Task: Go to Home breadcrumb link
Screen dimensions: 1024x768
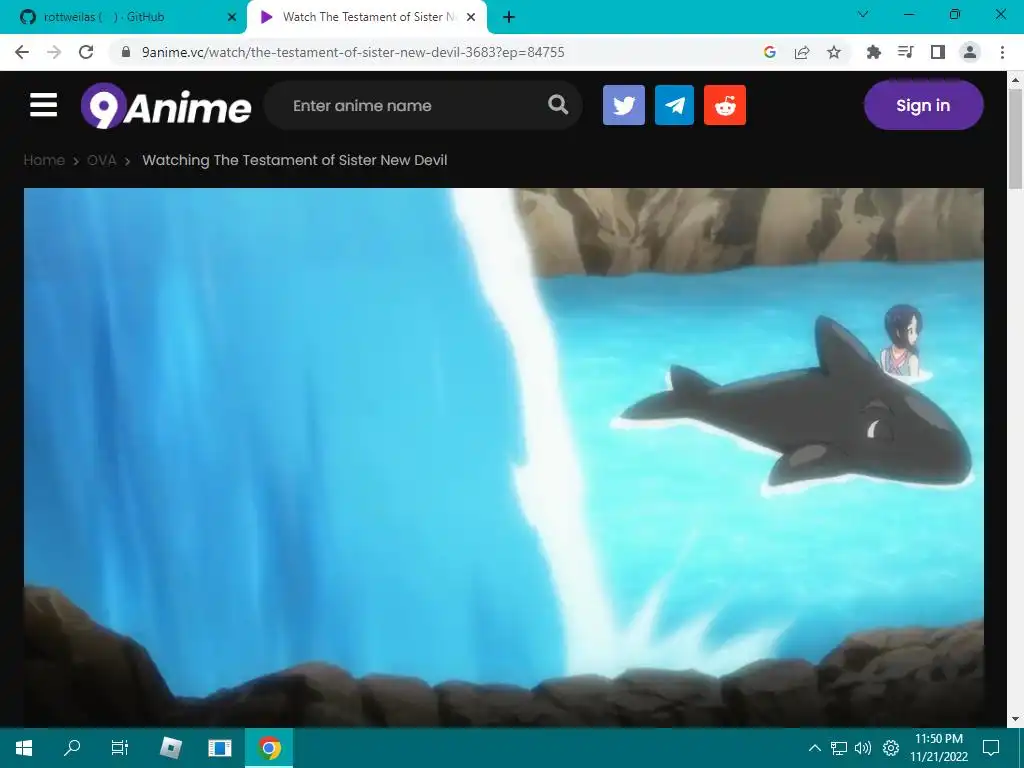Action: point(44,160)
